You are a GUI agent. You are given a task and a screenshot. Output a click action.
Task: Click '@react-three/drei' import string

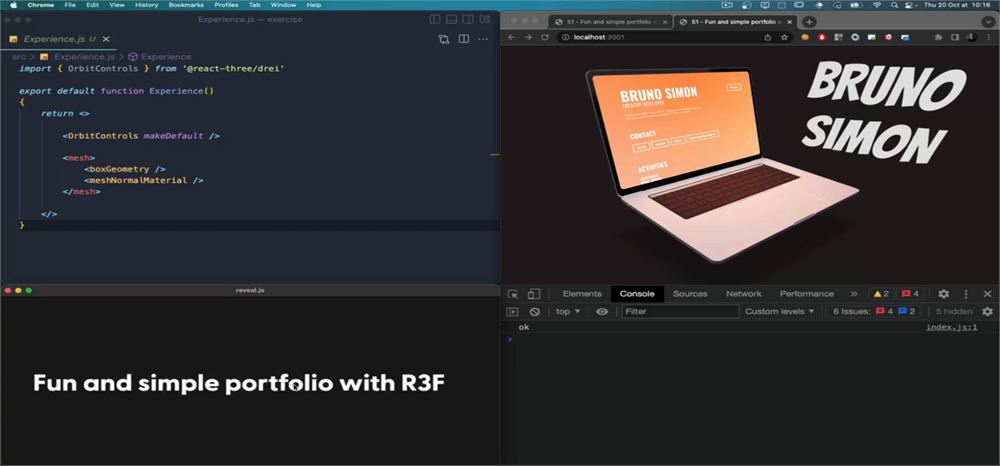232,68
